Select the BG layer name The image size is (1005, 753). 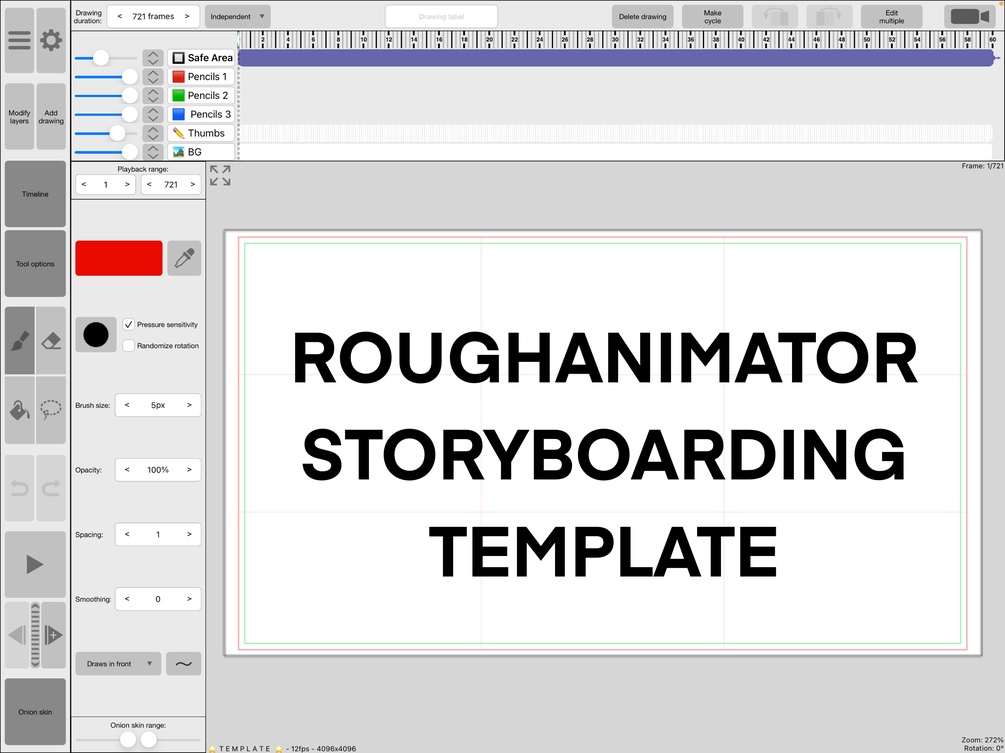click(x=195, y=152)
